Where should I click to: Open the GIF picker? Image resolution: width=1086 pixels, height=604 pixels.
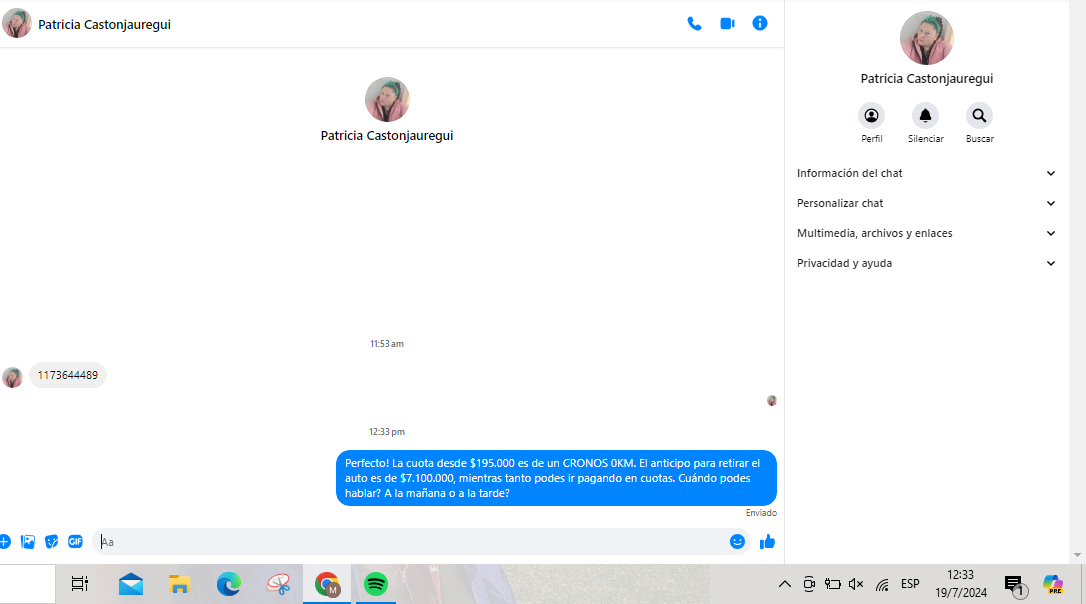(x=75, y=542)
